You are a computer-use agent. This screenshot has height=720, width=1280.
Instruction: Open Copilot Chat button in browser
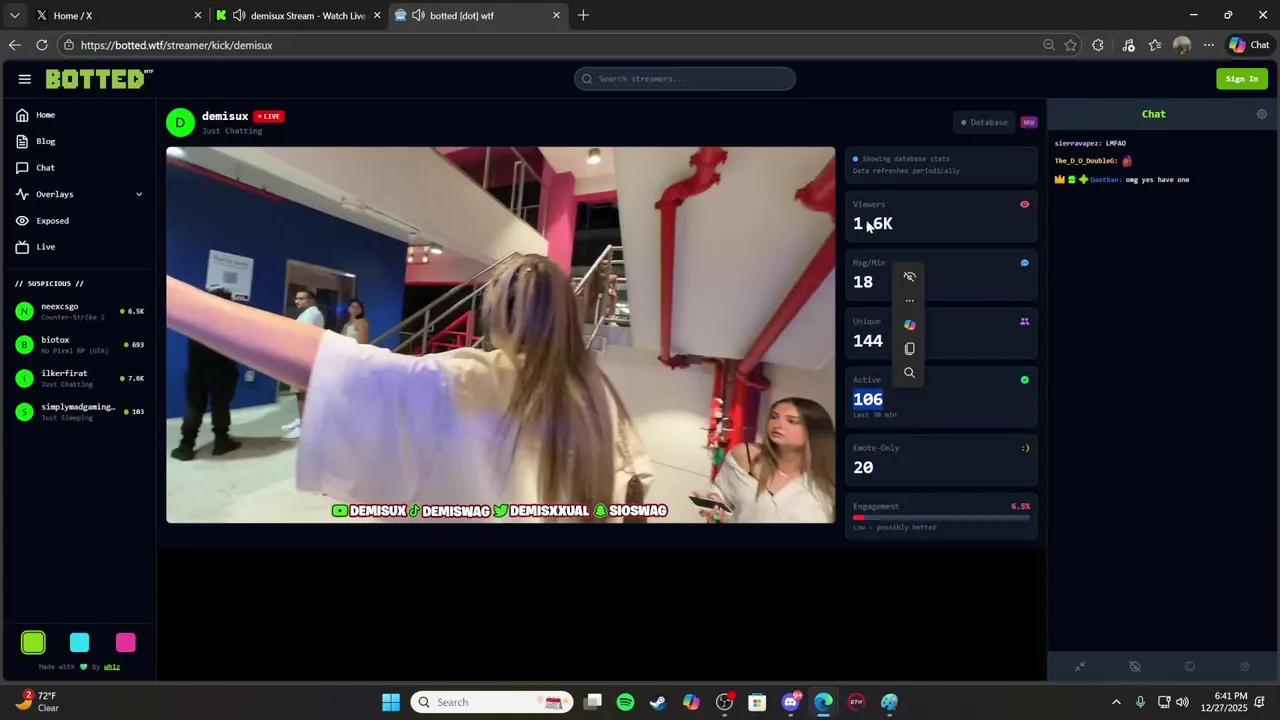click(x=1249, y=45)
